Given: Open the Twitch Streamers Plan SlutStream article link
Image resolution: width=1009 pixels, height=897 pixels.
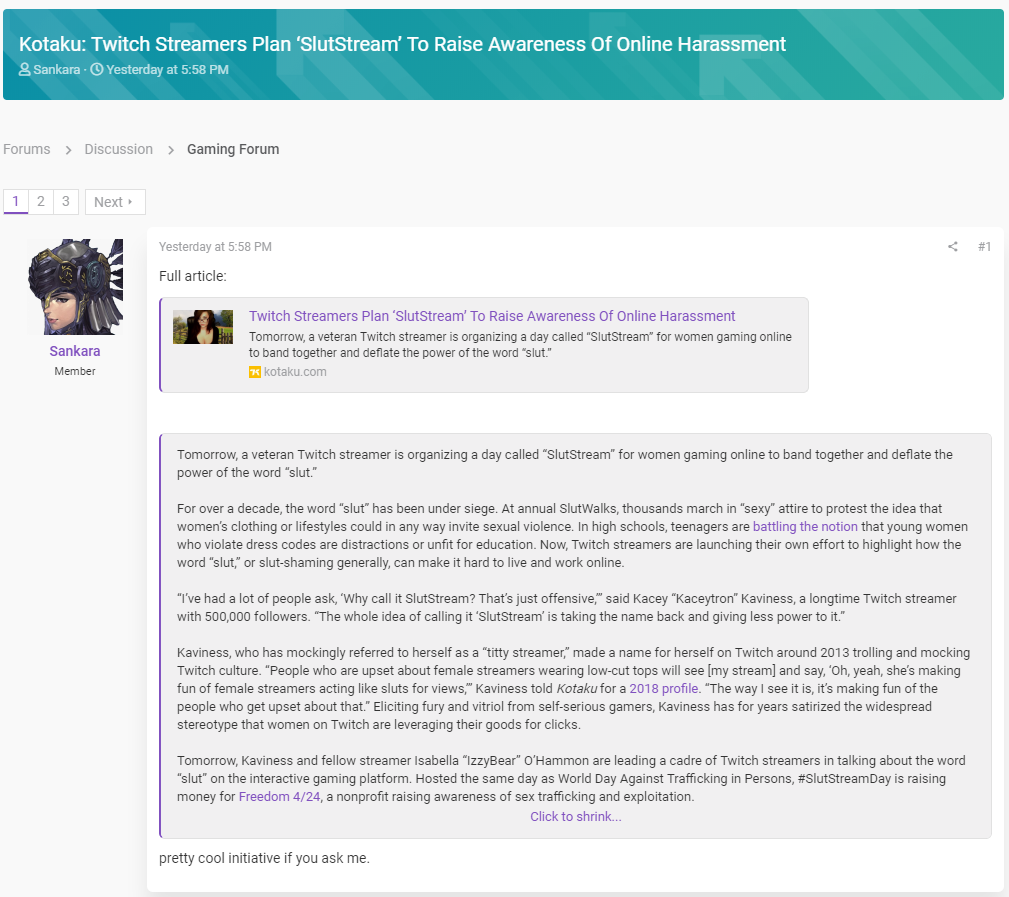Looking at the screenshot, I should point(492,316).
